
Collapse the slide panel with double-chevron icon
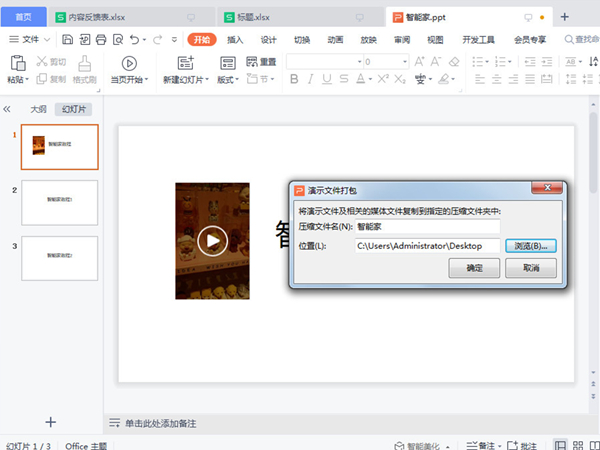pos(8,109)
